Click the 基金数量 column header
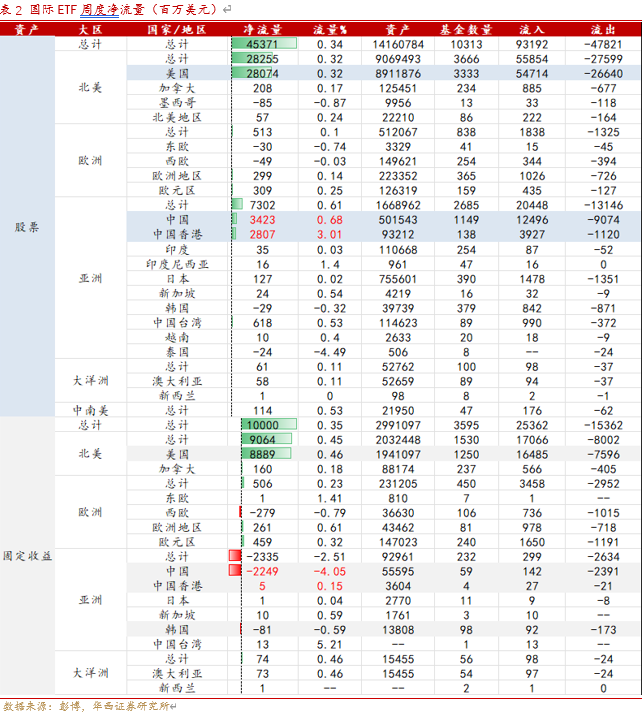Screen dimensions: 642x713 tap(465, 30)
